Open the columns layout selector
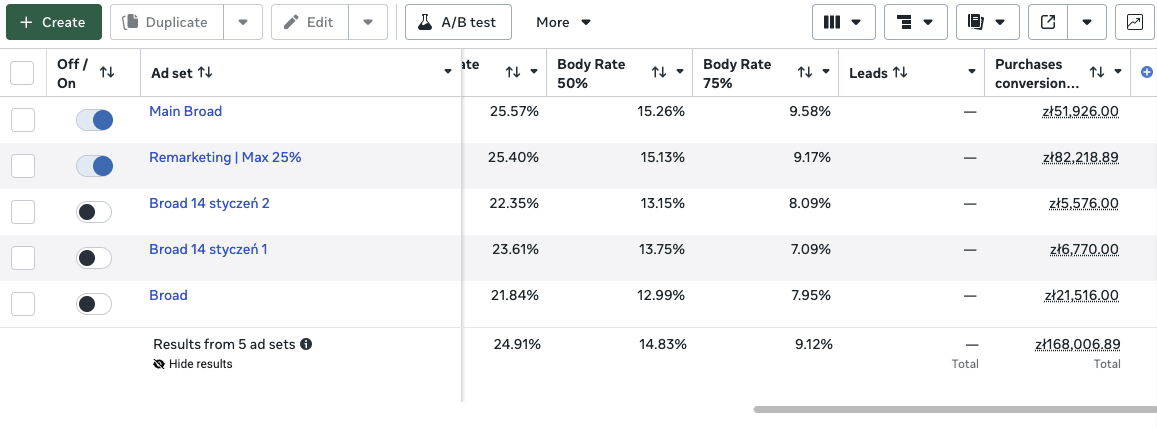 pos(843,22)
